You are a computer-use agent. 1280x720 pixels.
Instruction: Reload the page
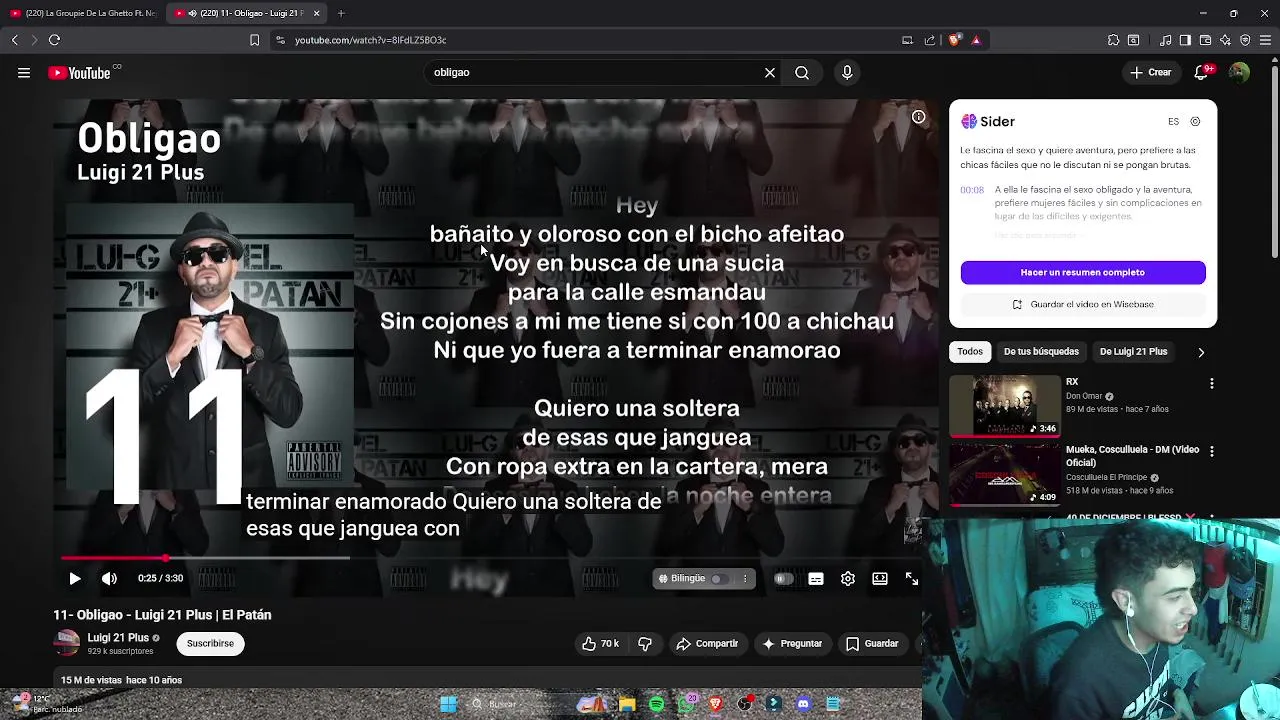click(x=54, y=40)
